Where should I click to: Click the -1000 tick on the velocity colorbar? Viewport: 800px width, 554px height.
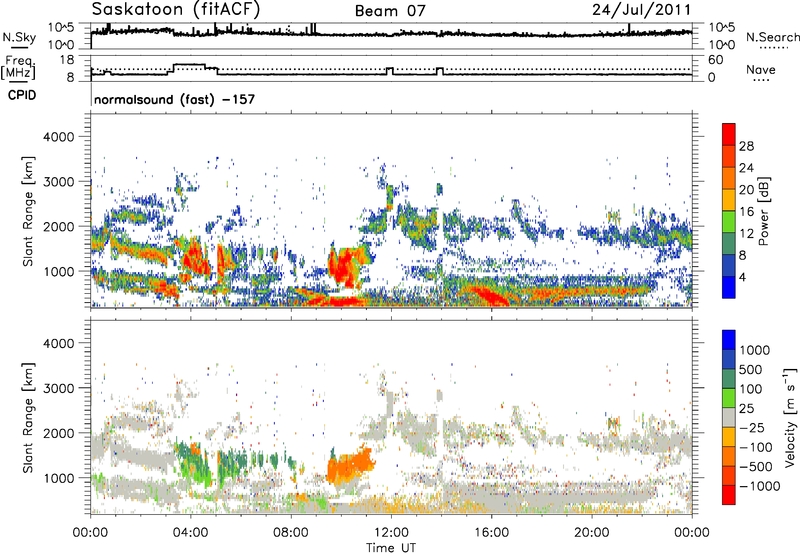759,486
